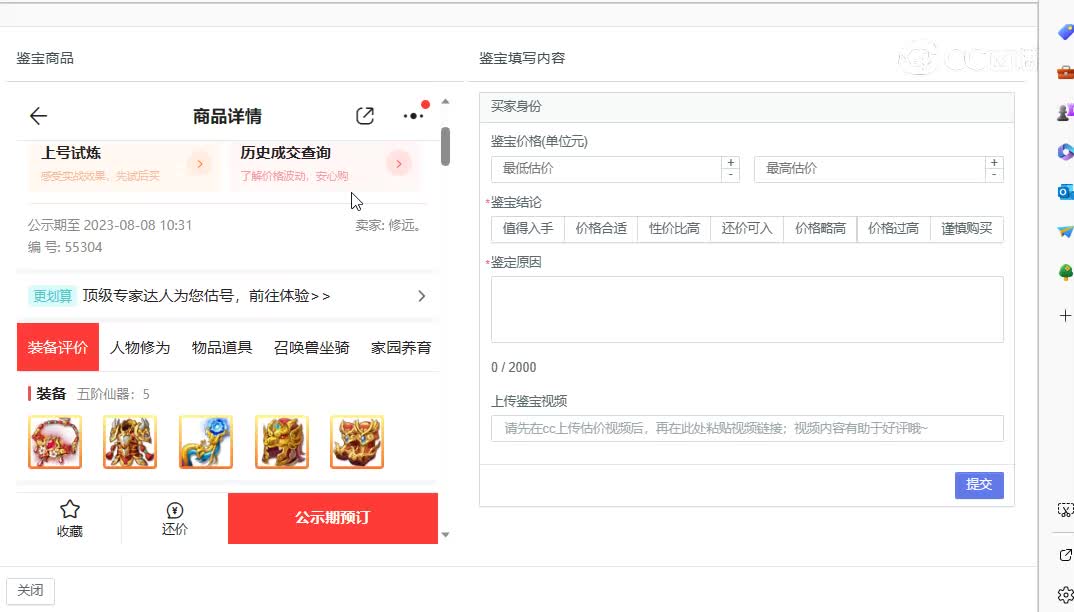Click the settings gear at bottom right sidebar
The image size is (1074, 612).
click(1064, 592)
